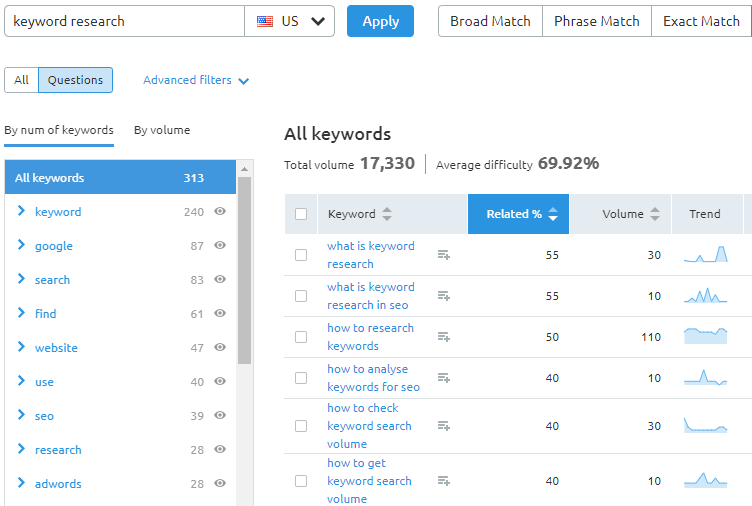Check the box for 'what is keyword research'
This screenshot has height=506, width=752.
tap(301, 255)
